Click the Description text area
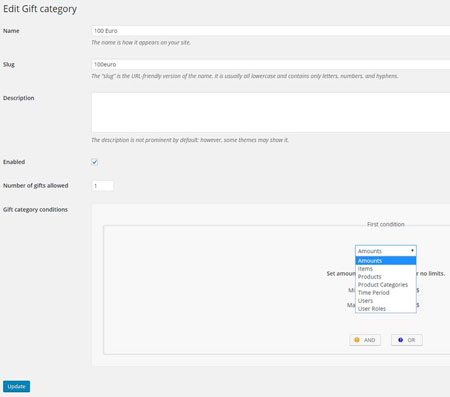This screenshot has height=397, width=450. 271,112
